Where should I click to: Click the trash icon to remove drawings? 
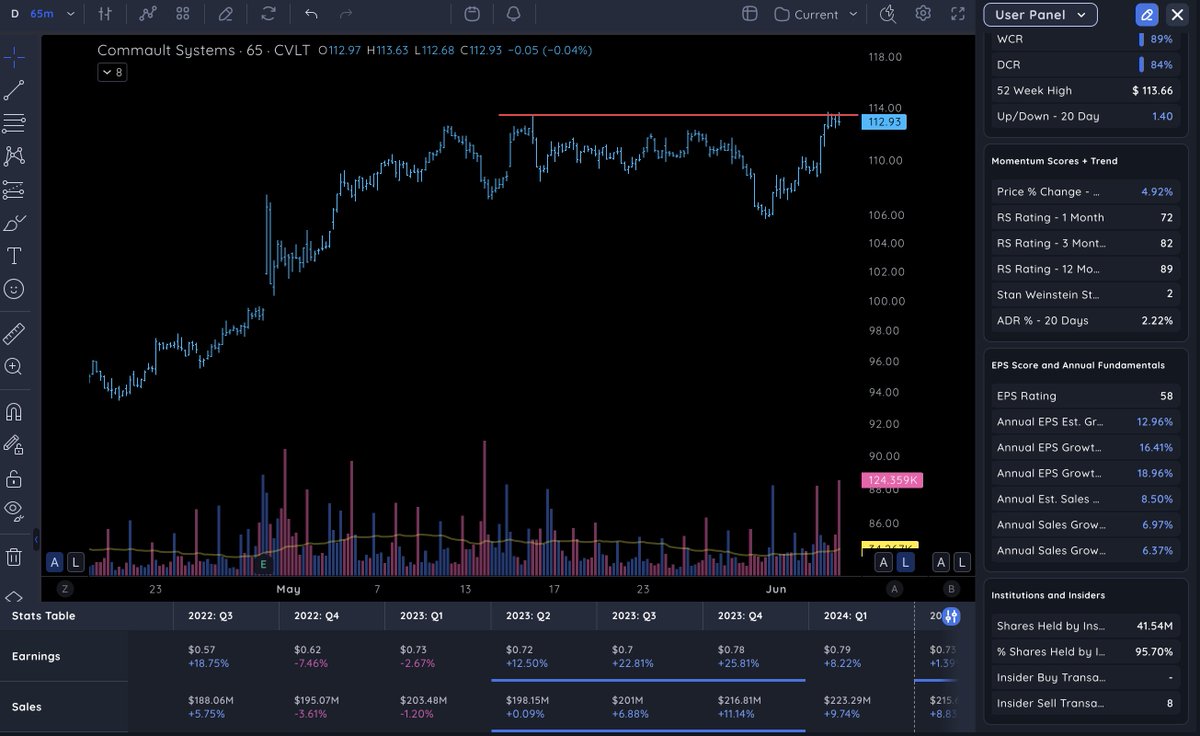coord(14,555)
